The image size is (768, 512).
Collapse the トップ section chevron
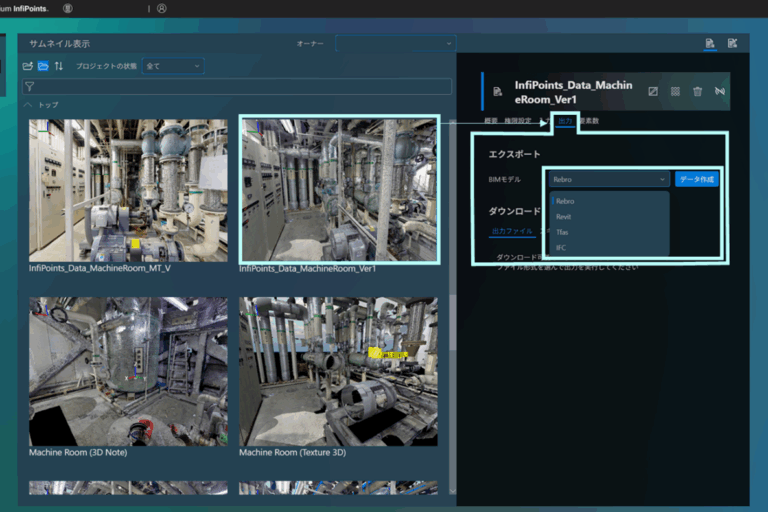28,105
